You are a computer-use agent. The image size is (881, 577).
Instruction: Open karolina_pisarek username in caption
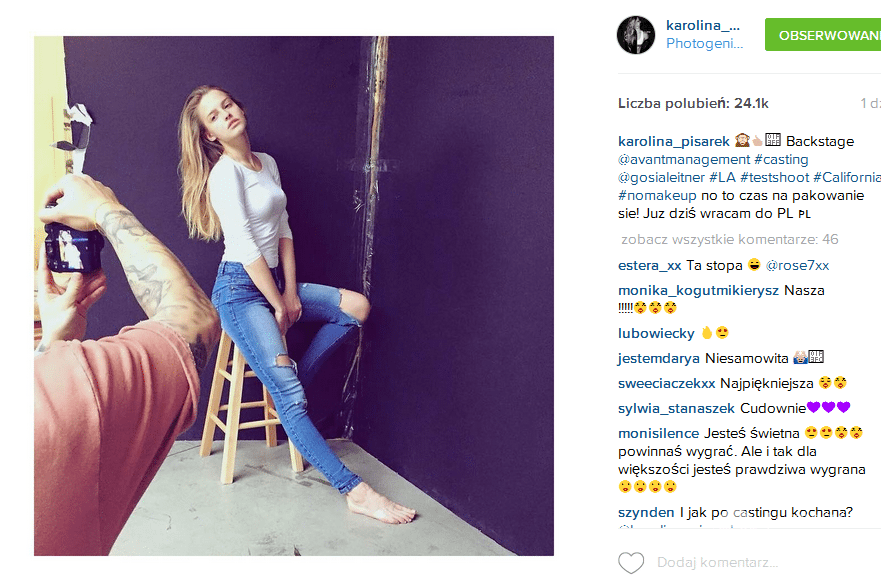click(x=674, y=141)
